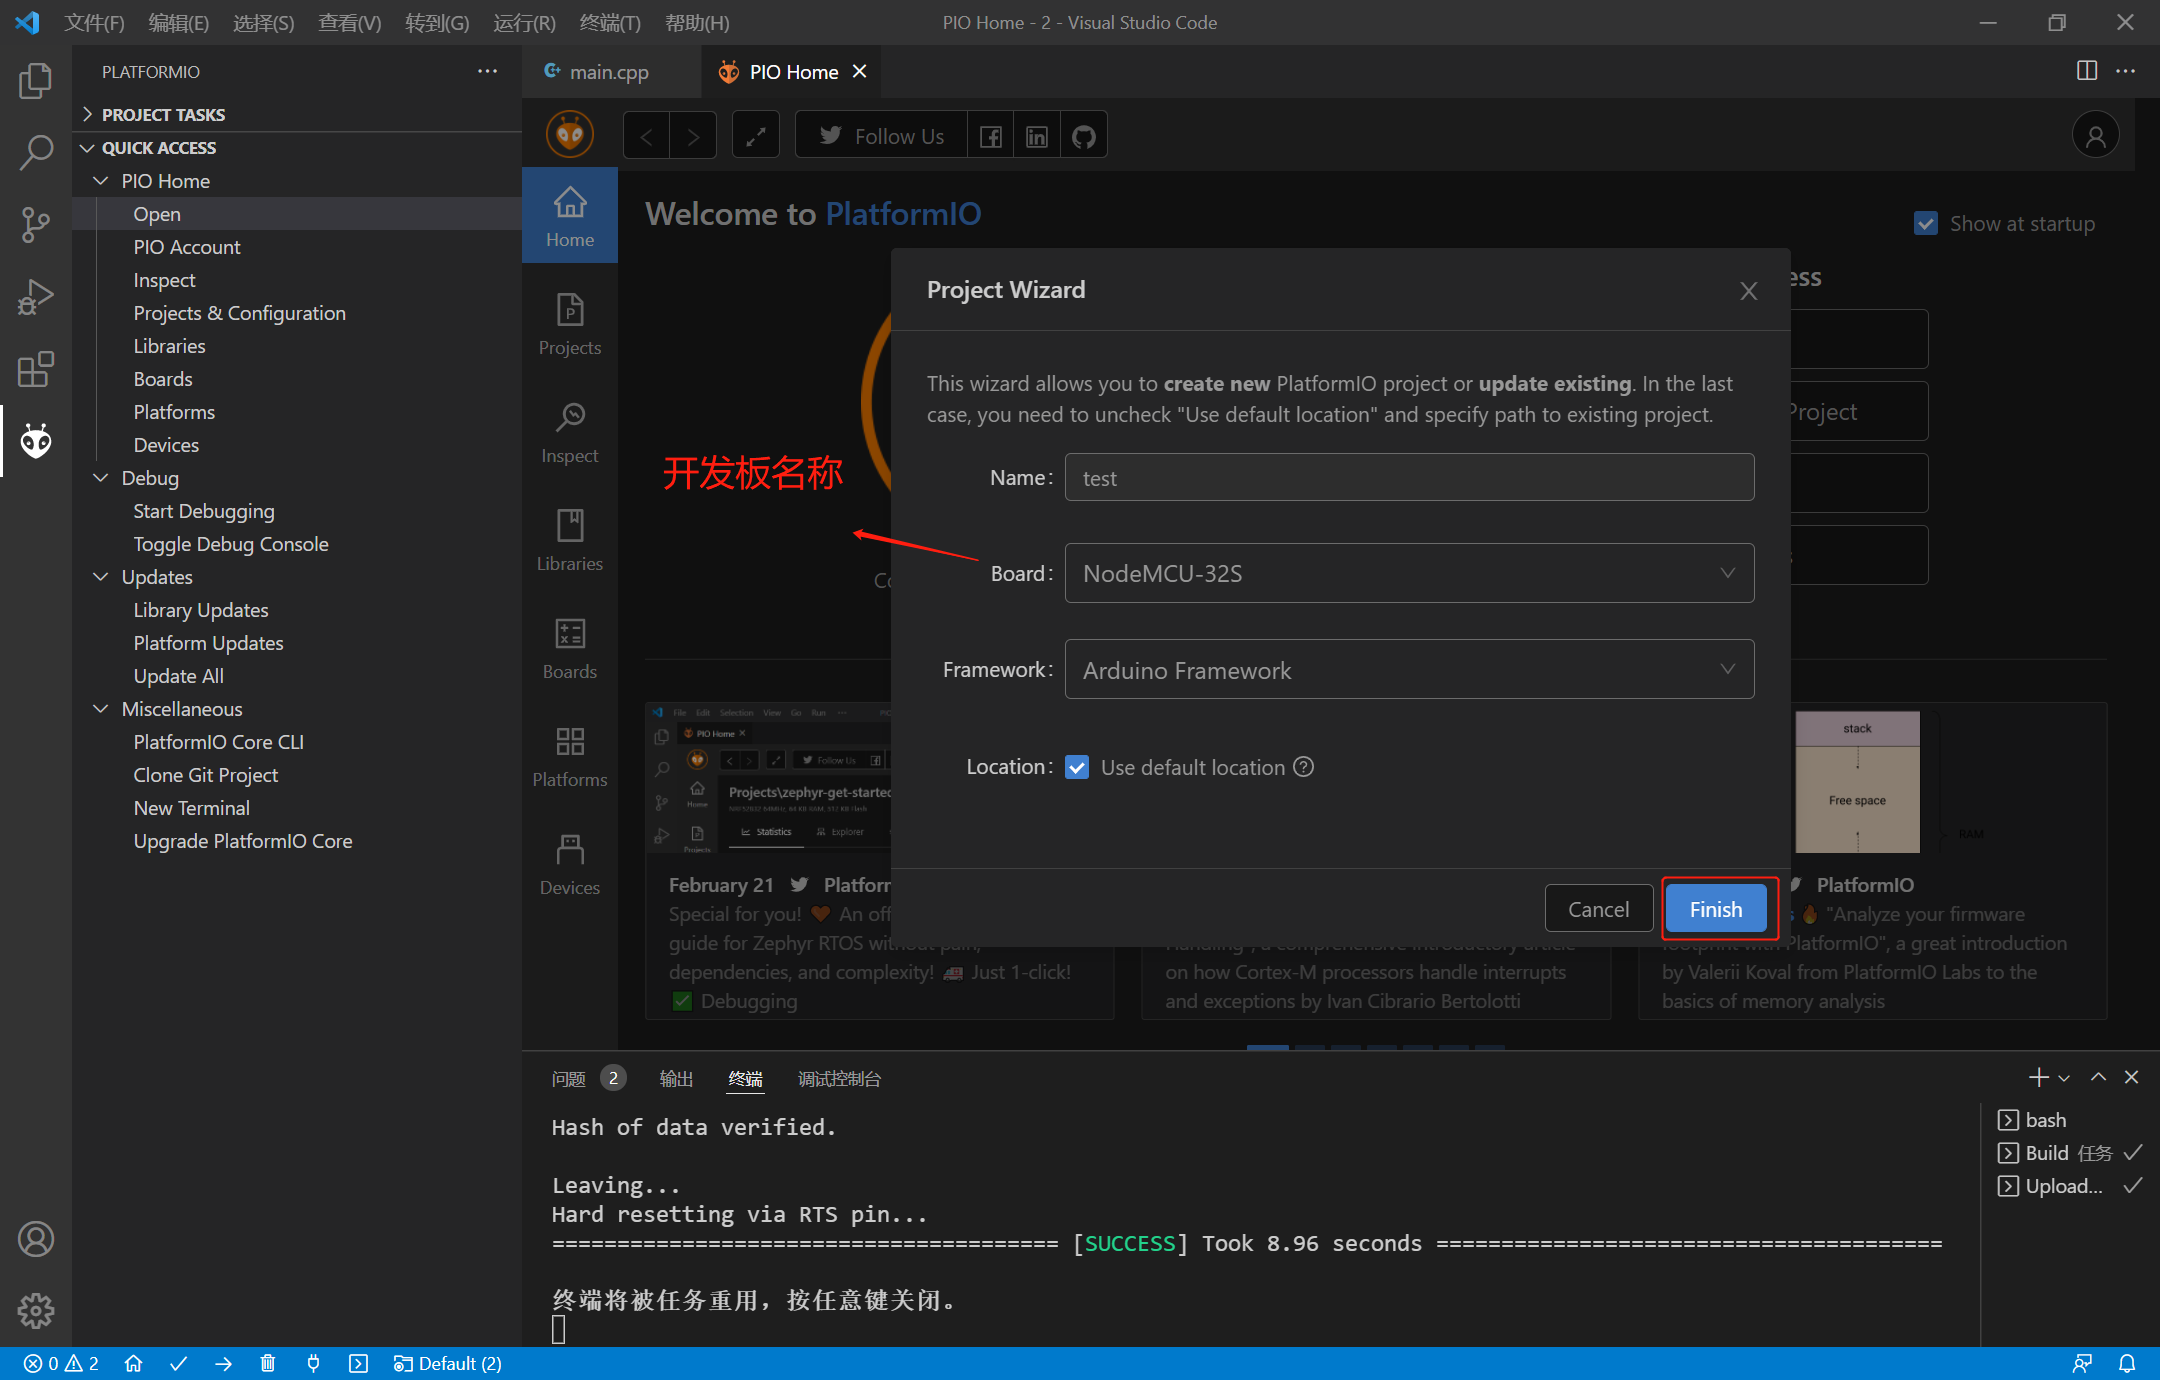This screenshot has width=2160, height=1380.
Task: Open PlatformIO GitHub page icon
Action: tap(1084, 136)
